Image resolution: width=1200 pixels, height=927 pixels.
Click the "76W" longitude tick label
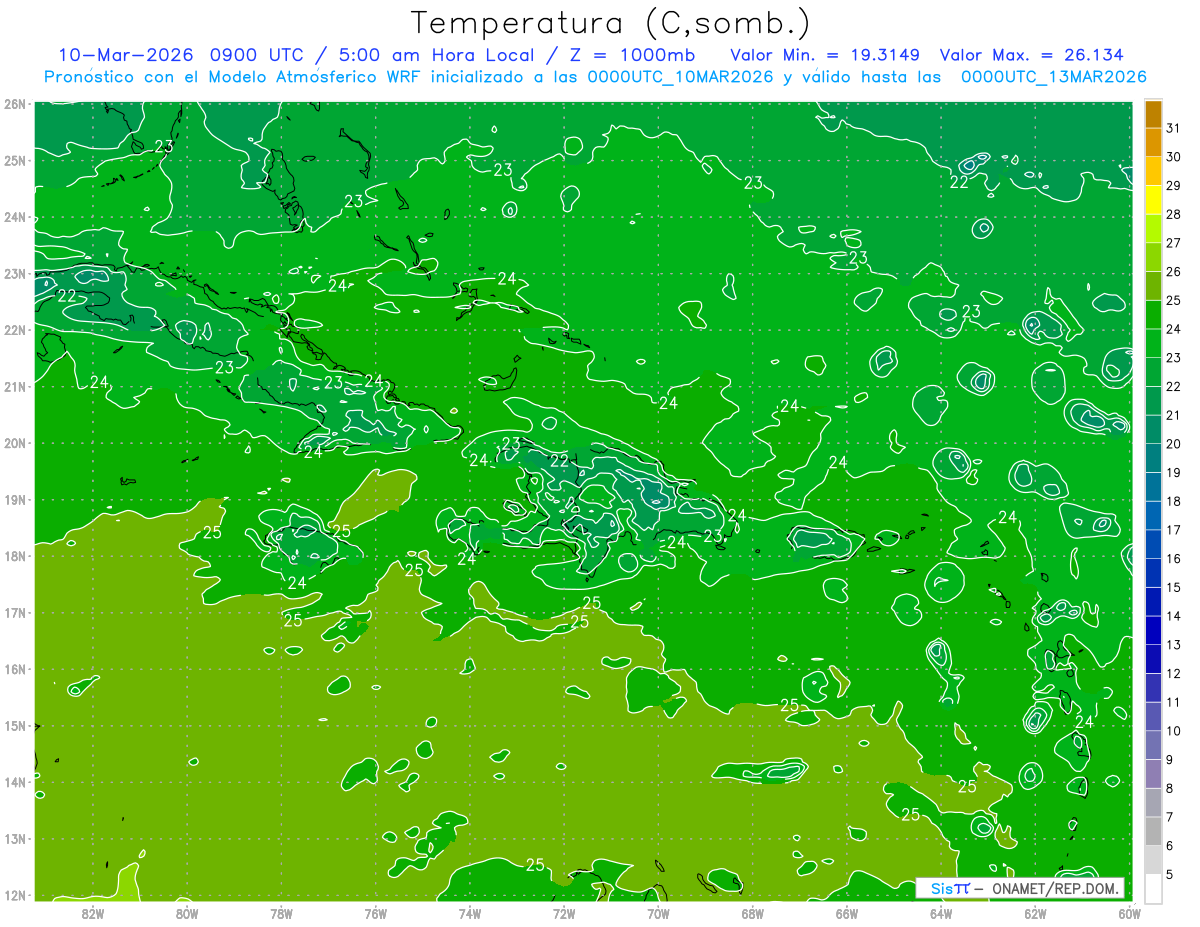(376, 913)
